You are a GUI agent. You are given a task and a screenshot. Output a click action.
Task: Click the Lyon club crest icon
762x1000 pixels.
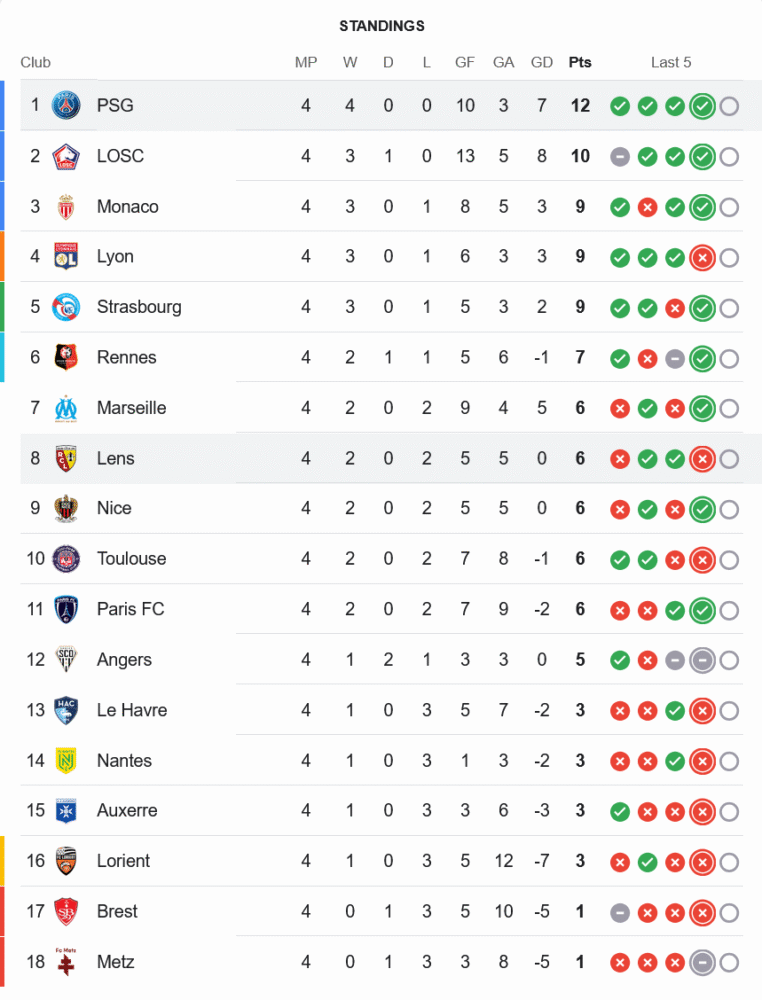[66, 257]
